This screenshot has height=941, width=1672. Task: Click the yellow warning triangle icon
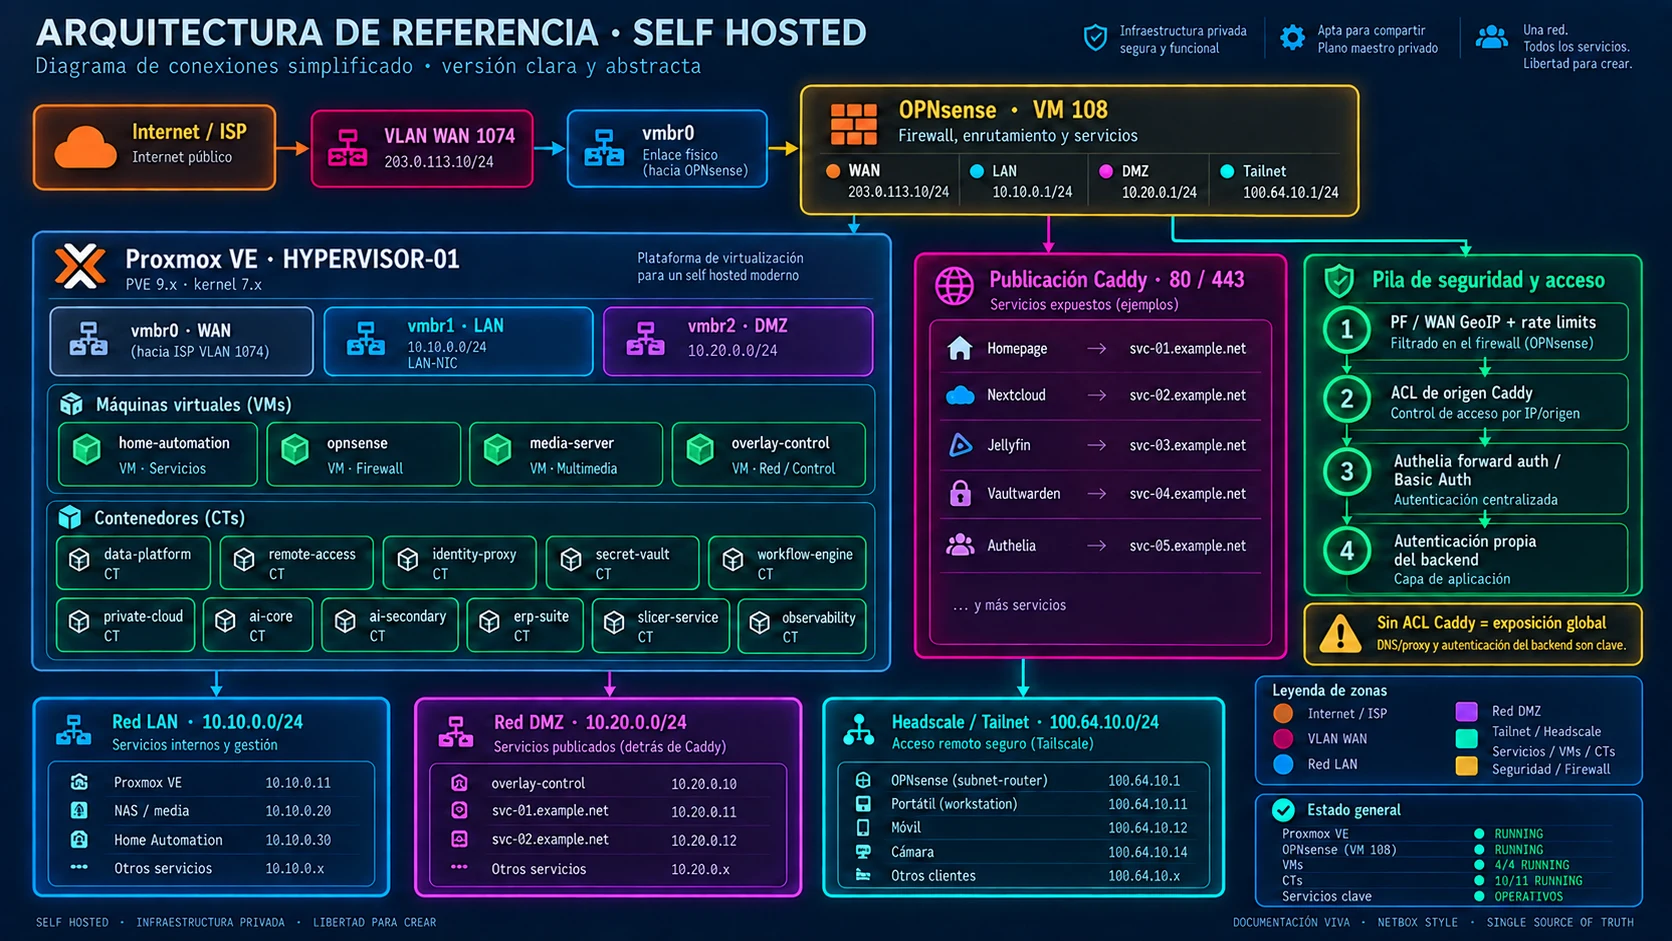pyautogui.click(x=1340, y=634)
